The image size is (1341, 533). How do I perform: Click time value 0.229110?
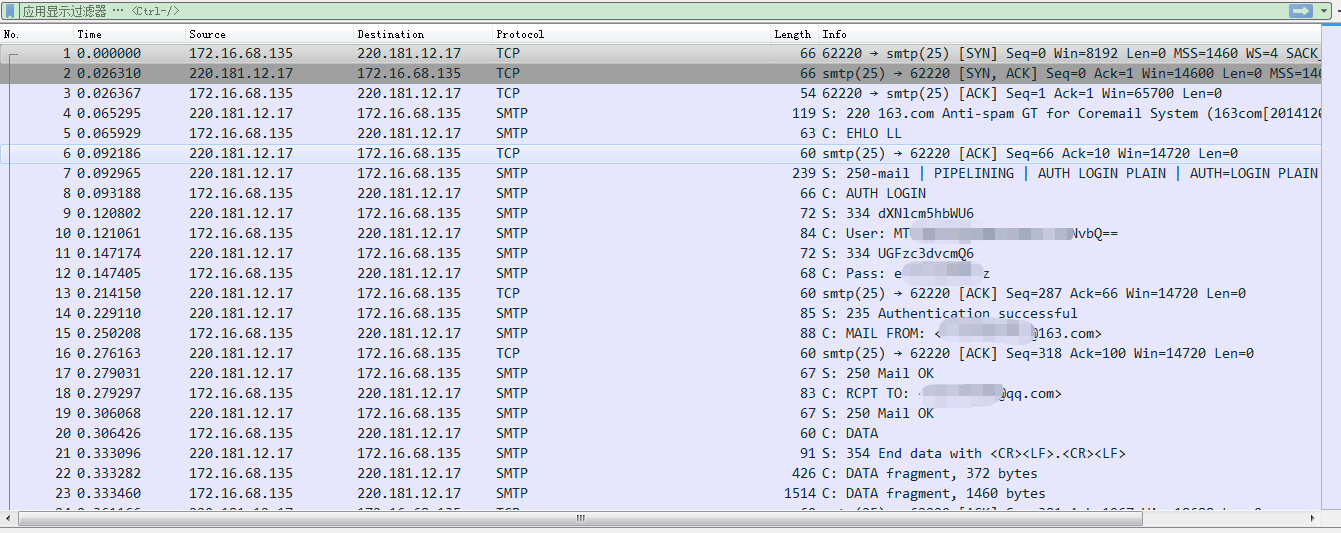[109, 313]
